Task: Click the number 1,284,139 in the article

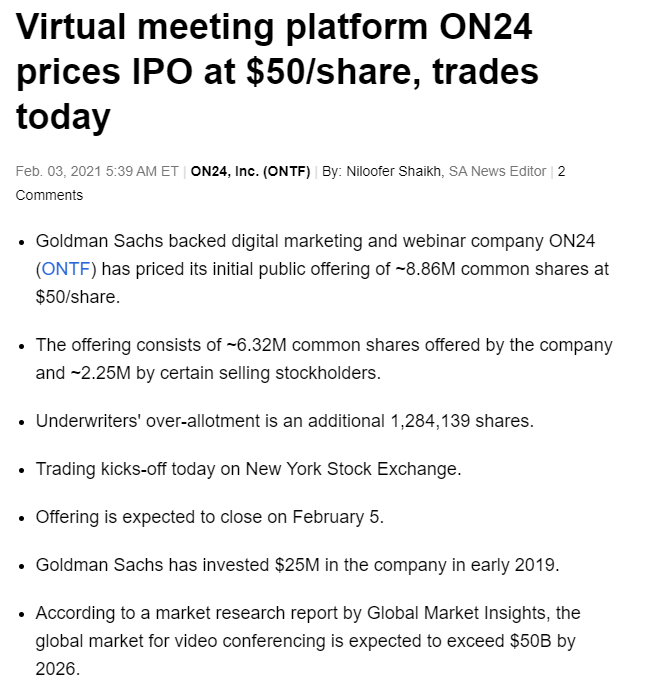Action: coord(430,421)
